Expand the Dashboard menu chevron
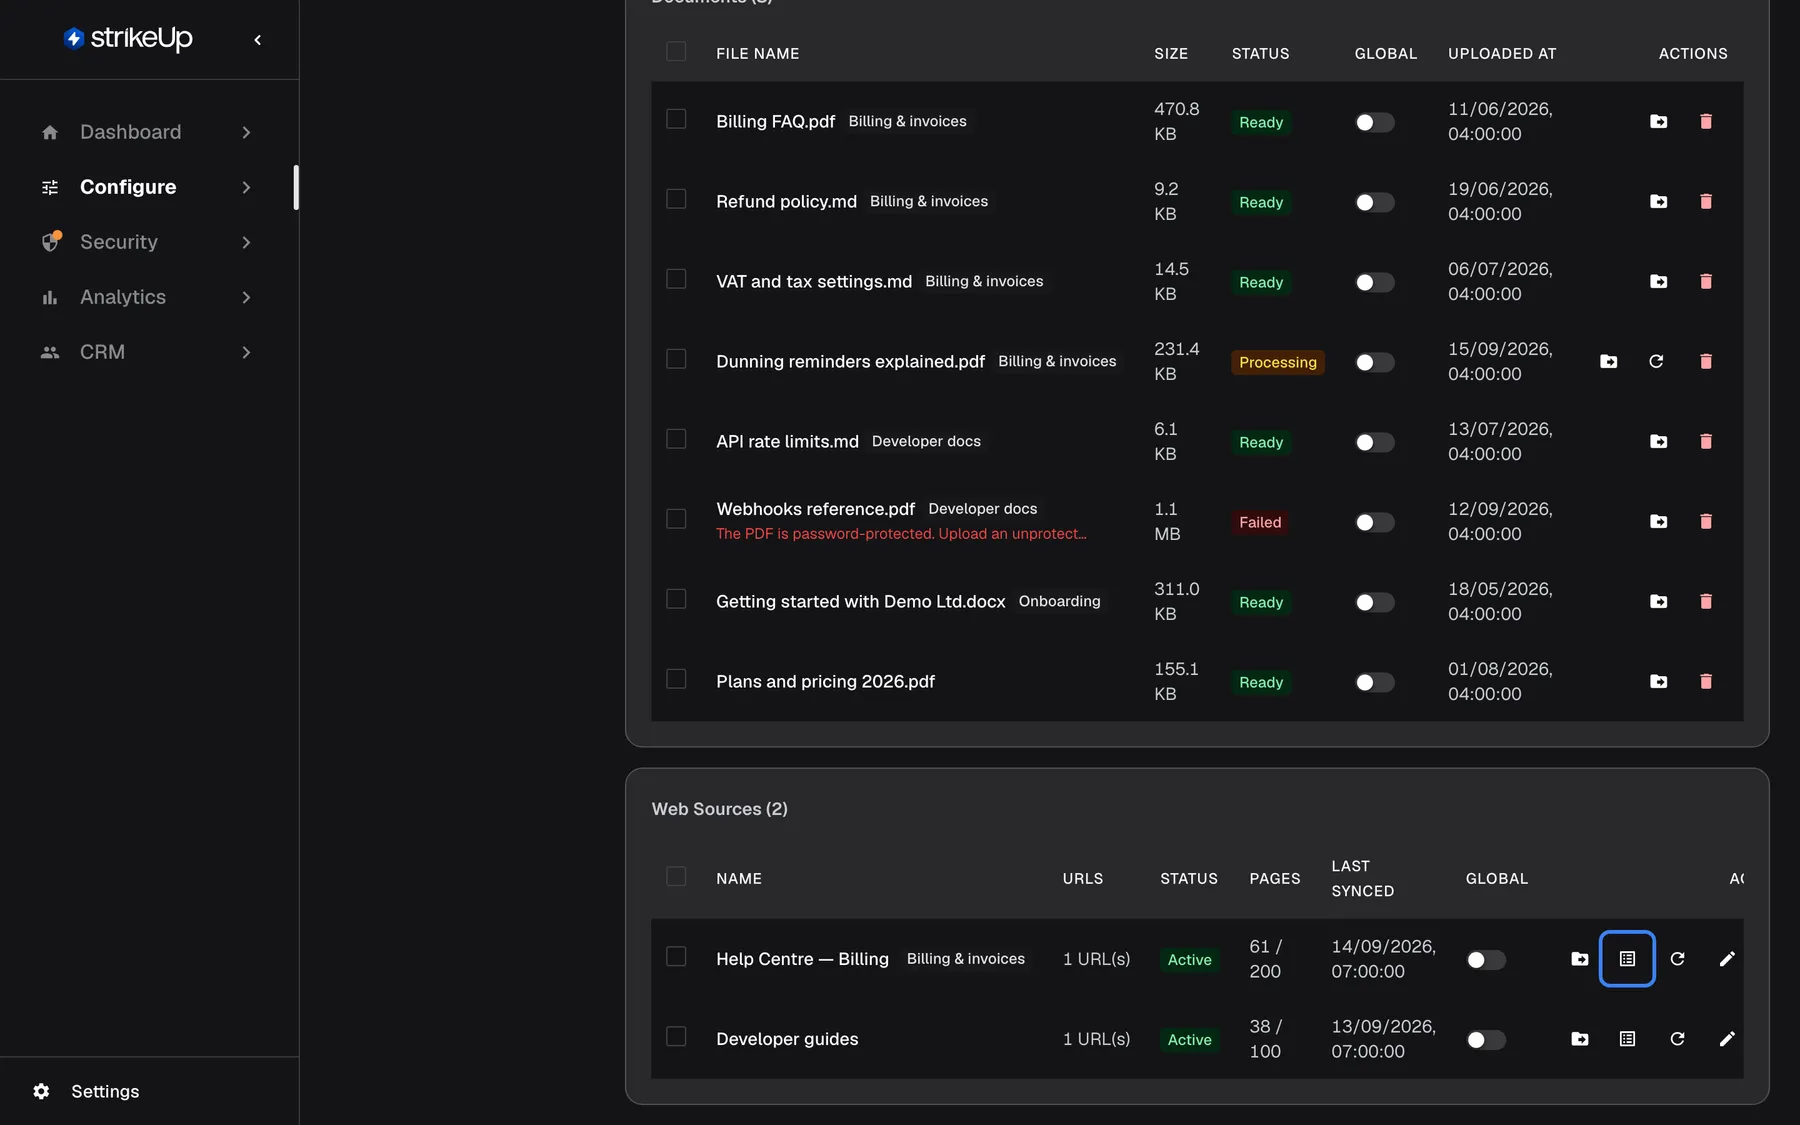The height and width of the screenshot is (1125, 1800). click(246, 132)
